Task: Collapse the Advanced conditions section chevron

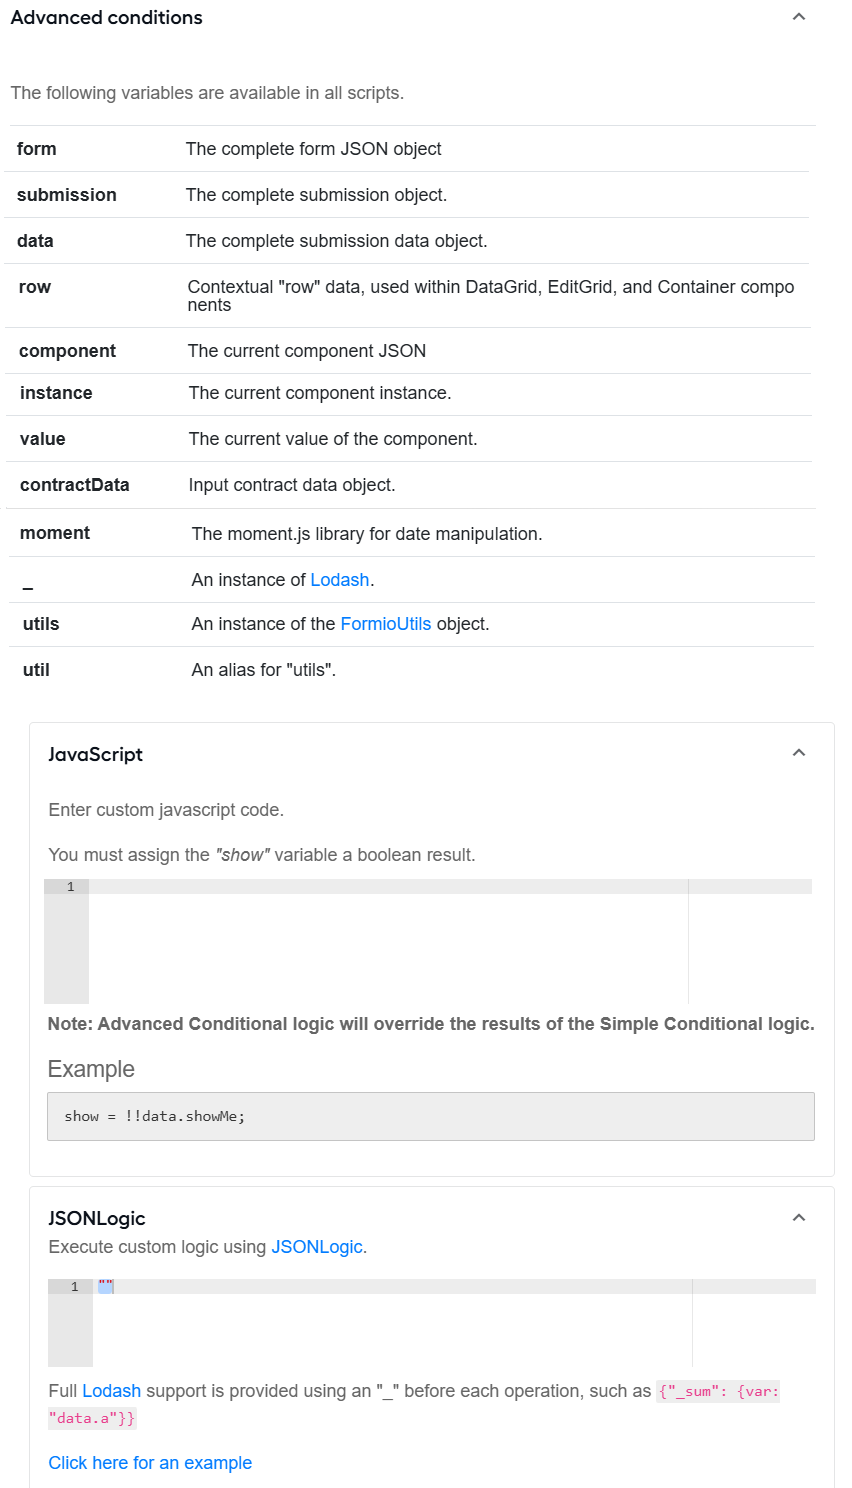Action: (x=798, y=17)
